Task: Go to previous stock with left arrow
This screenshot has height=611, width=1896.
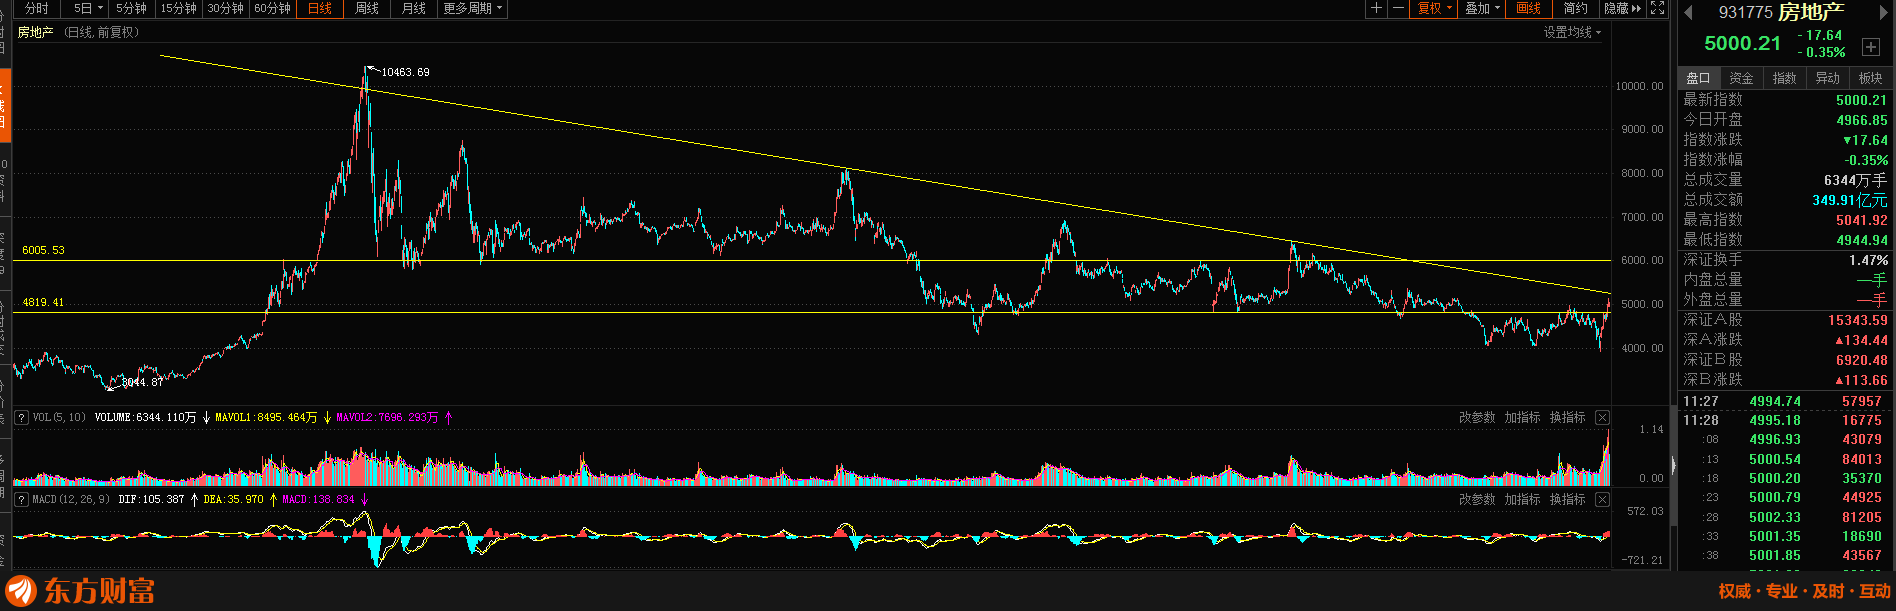Action: [1688, 13]
